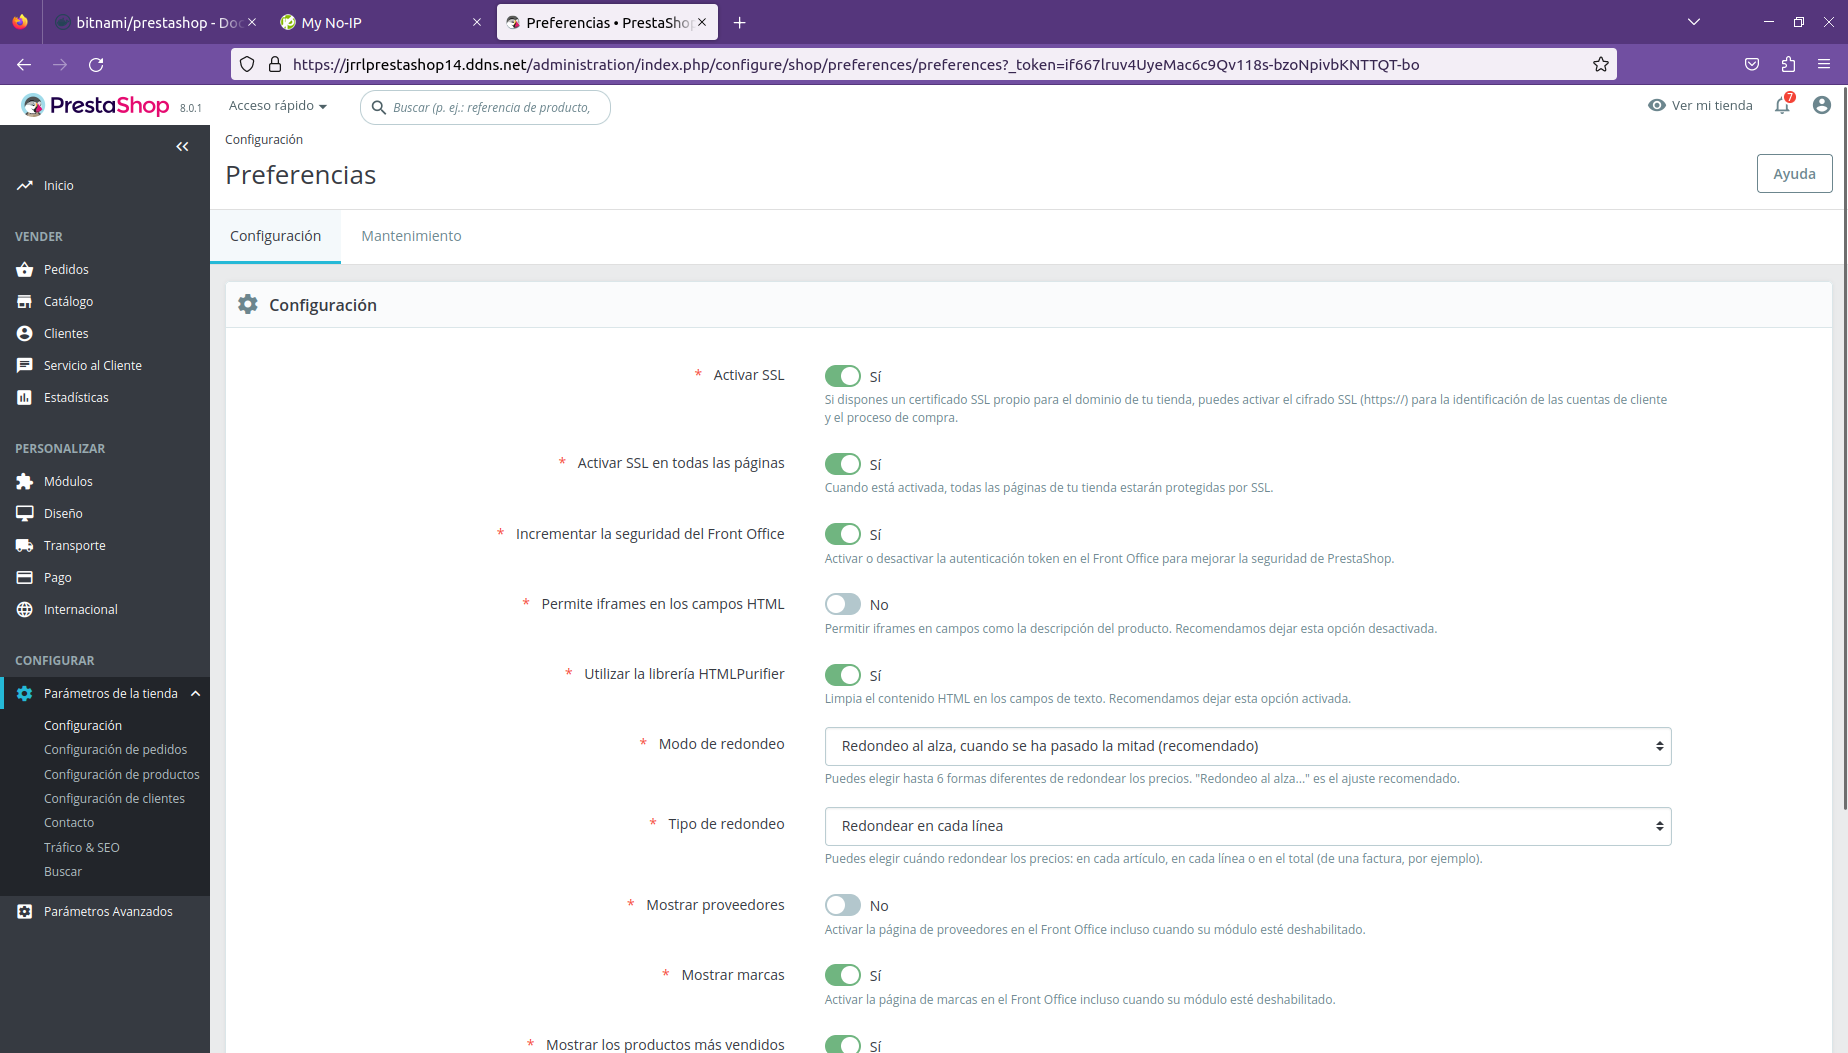1848x1053 pixels.
Task: Disable the Activar SSL toggle
Action: click(x=843, y=376)
